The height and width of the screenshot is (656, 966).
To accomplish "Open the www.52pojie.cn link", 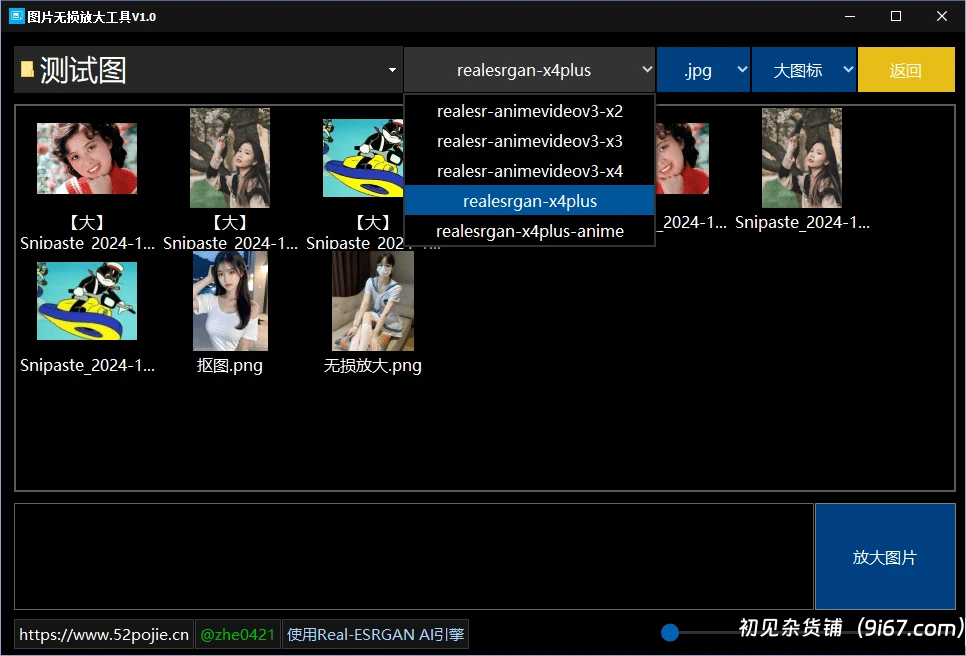I will click(103, 633).
